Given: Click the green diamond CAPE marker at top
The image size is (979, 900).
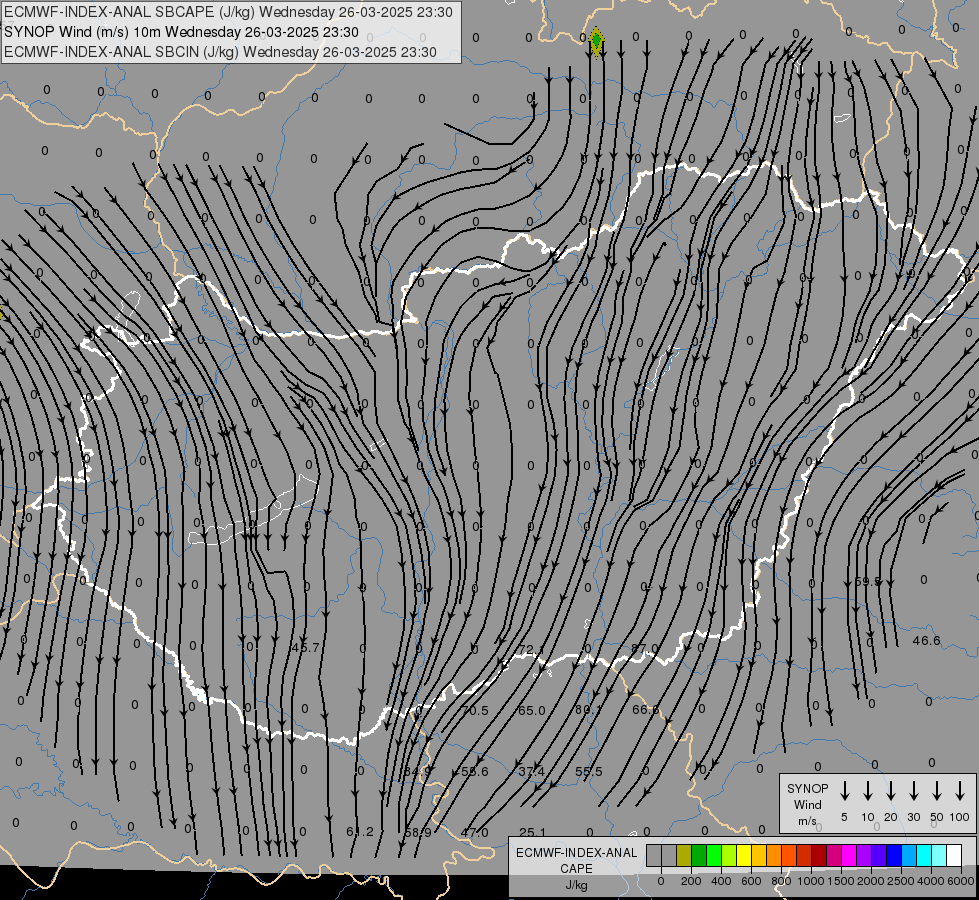Looking at the screenshot, I should (596, 41).
